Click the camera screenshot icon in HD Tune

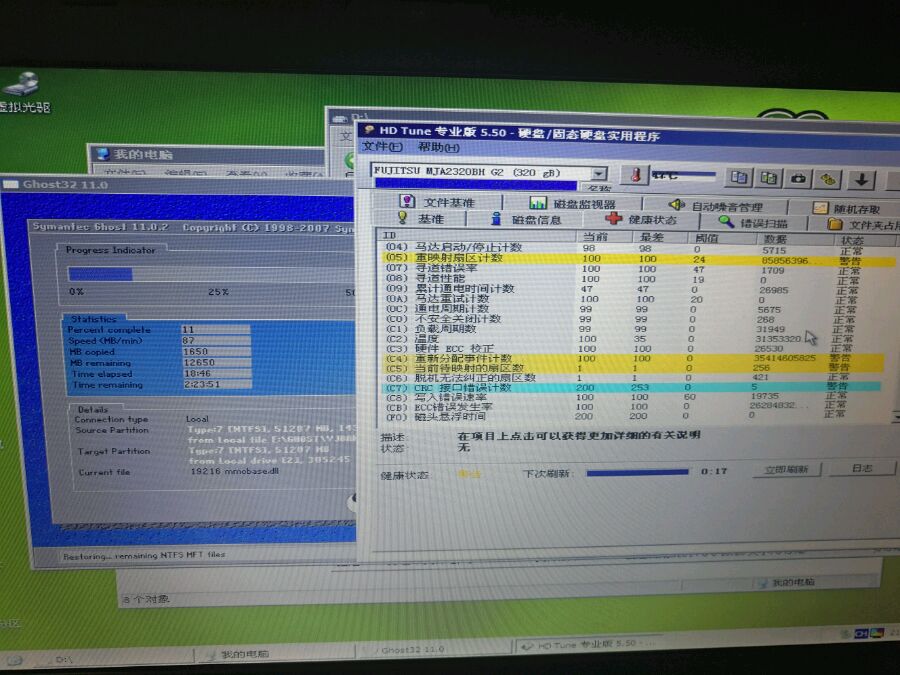coord(798,179)
